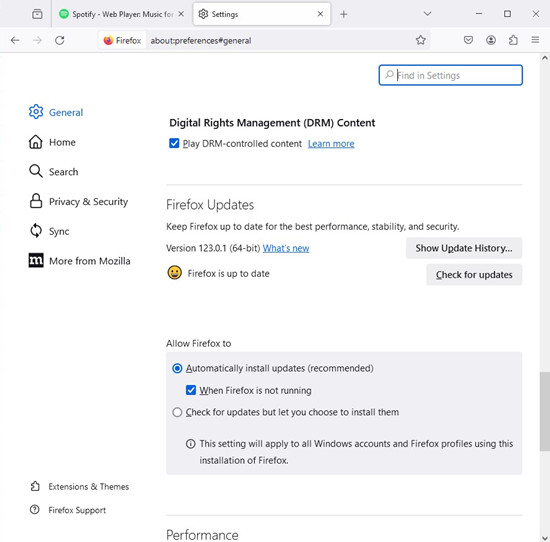Click the Firefox identity icon in the address bar
Viewport: 550px width, 542px height.
pyautogui.click(x=108, y=40)
